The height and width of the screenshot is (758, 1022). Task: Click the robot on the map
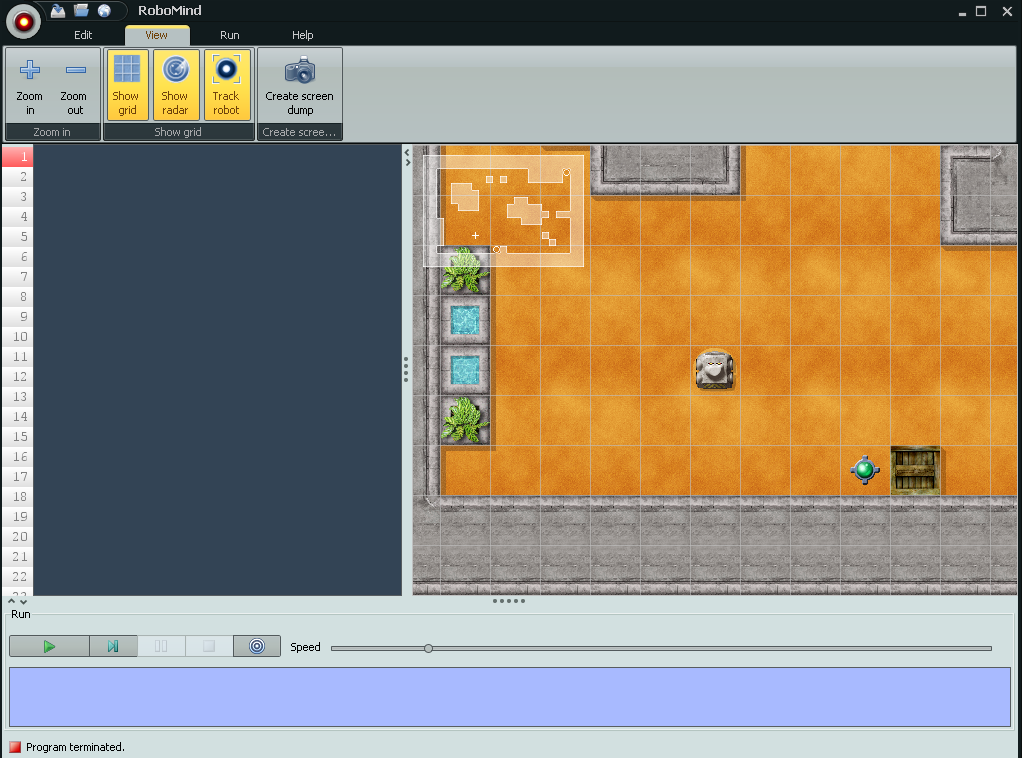714,370
